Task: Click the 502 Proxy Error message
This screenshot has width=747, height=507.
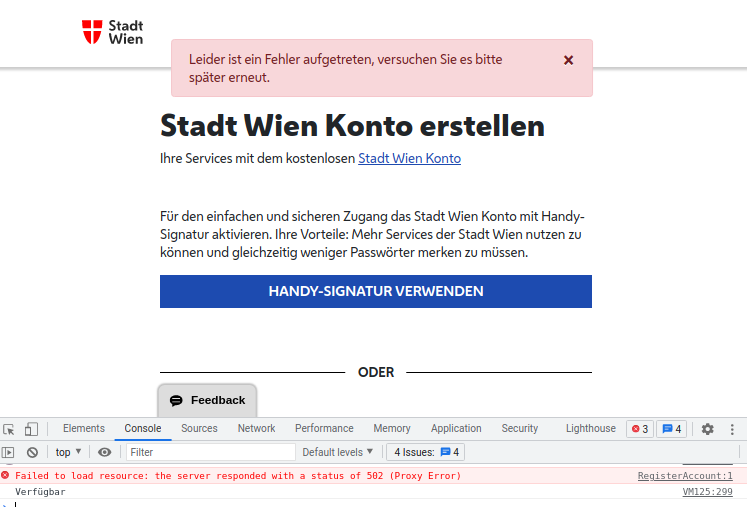Action: [x=238, y=476]
